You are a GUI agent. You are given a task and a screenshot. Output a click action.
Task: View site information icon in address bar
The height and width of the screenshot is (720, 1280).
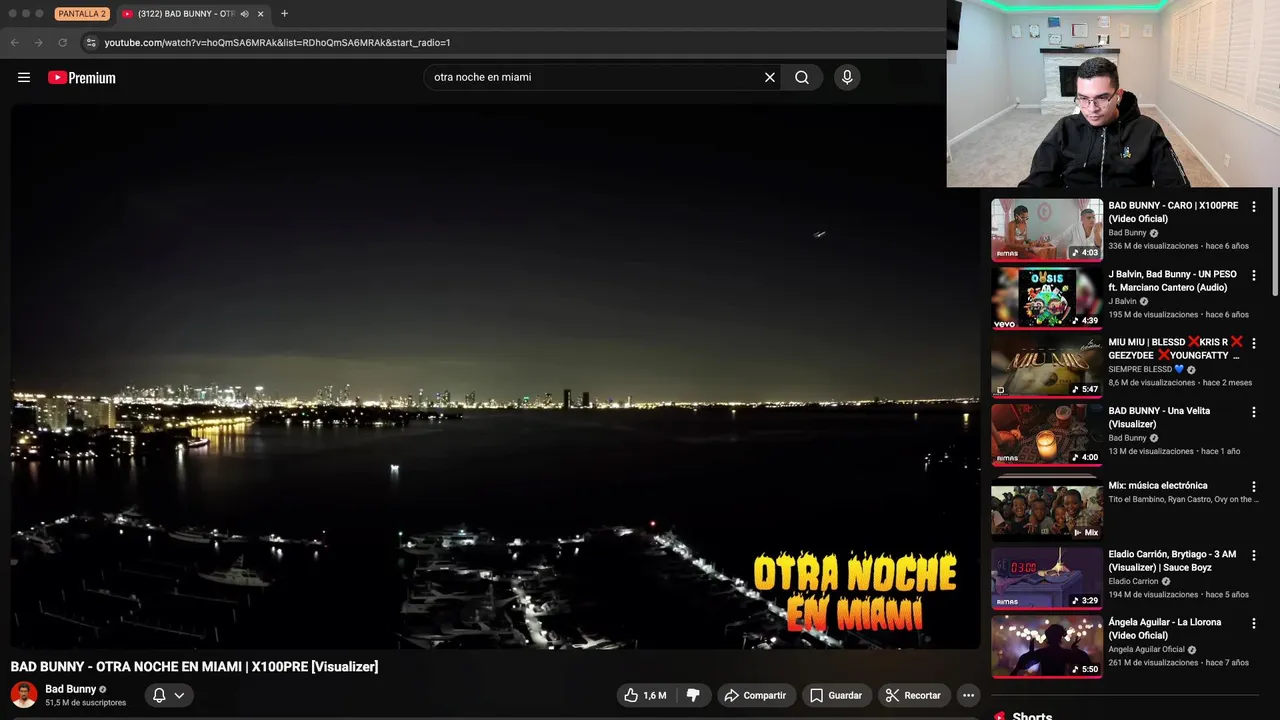point(91,43)
